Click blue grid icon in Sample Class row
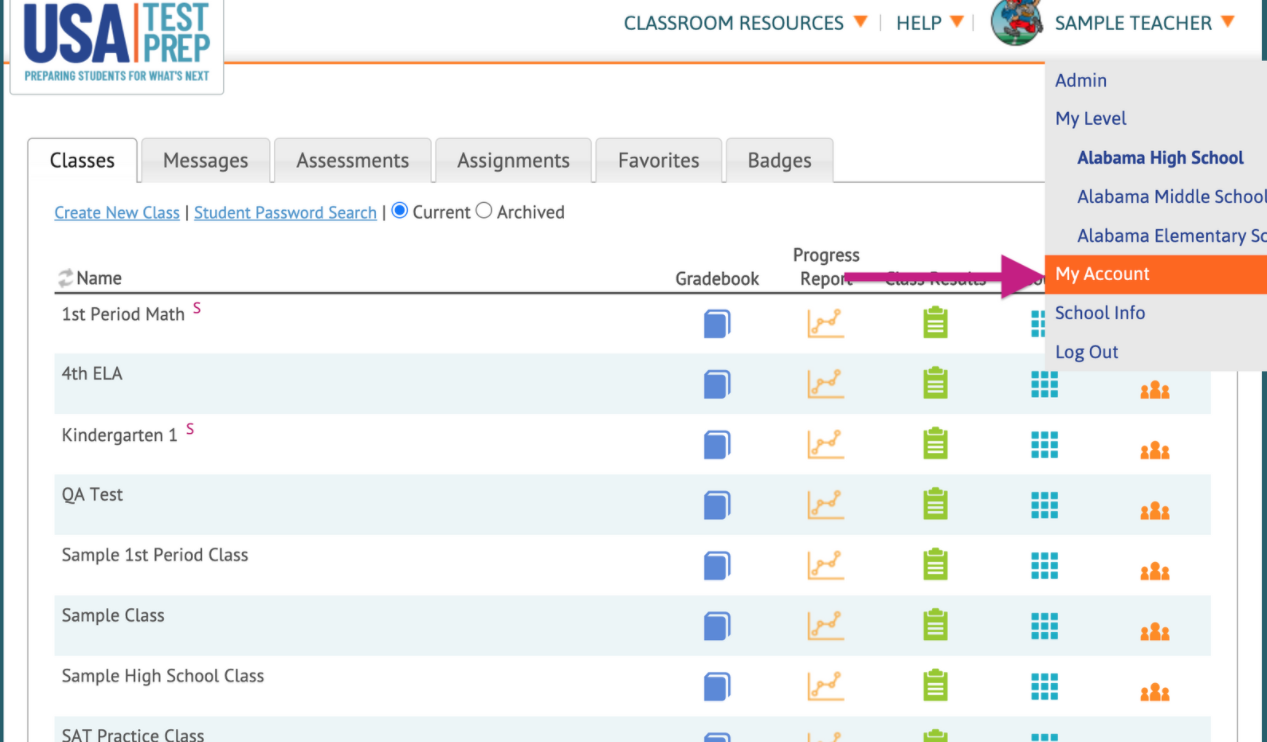Image resolution: width=1267 pixels, height=742 pixels. 1044,626
